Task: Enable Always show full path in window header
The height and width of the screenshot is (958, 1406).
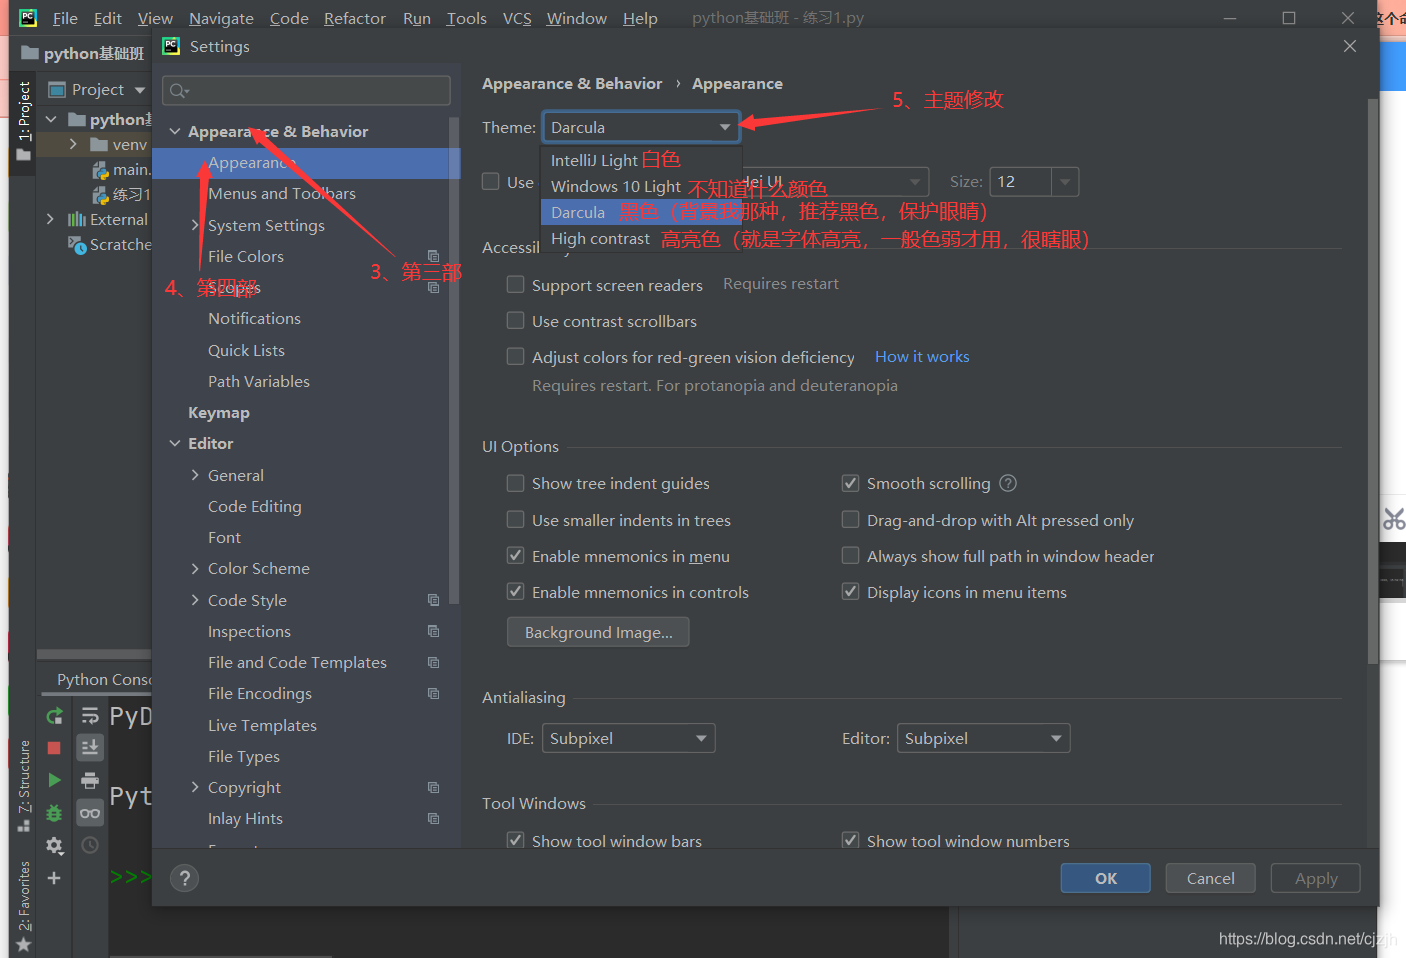Action: pos(850,556)
